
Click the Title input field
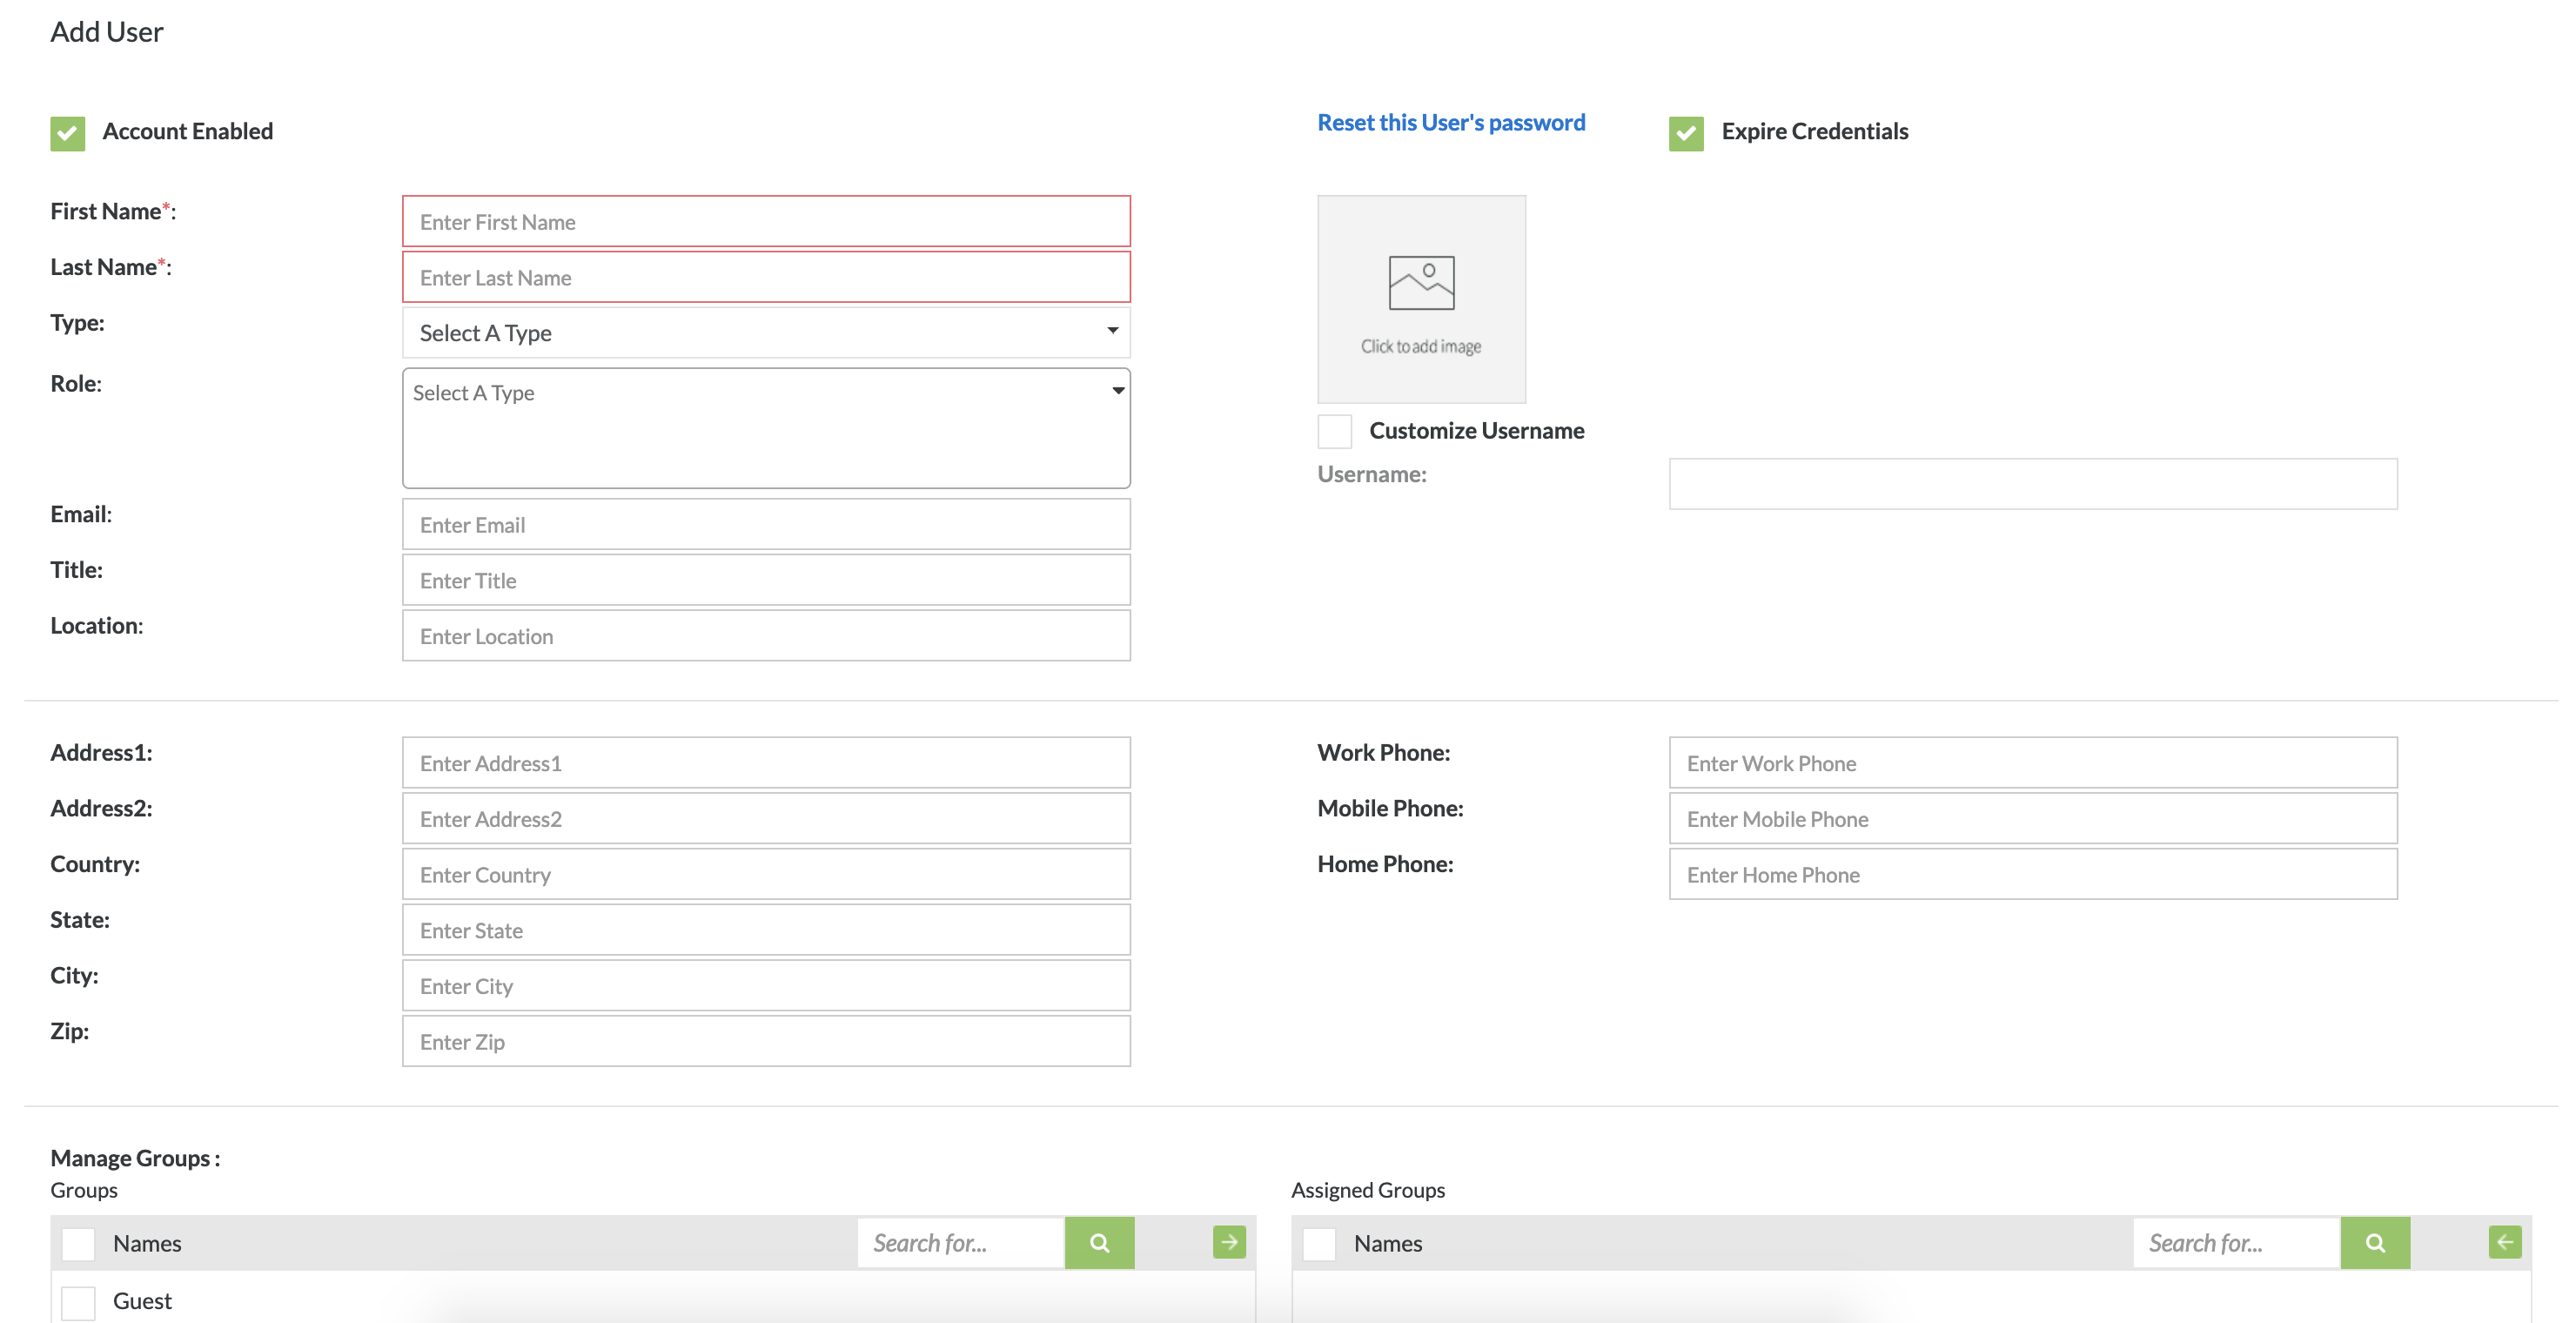(766, 580)
